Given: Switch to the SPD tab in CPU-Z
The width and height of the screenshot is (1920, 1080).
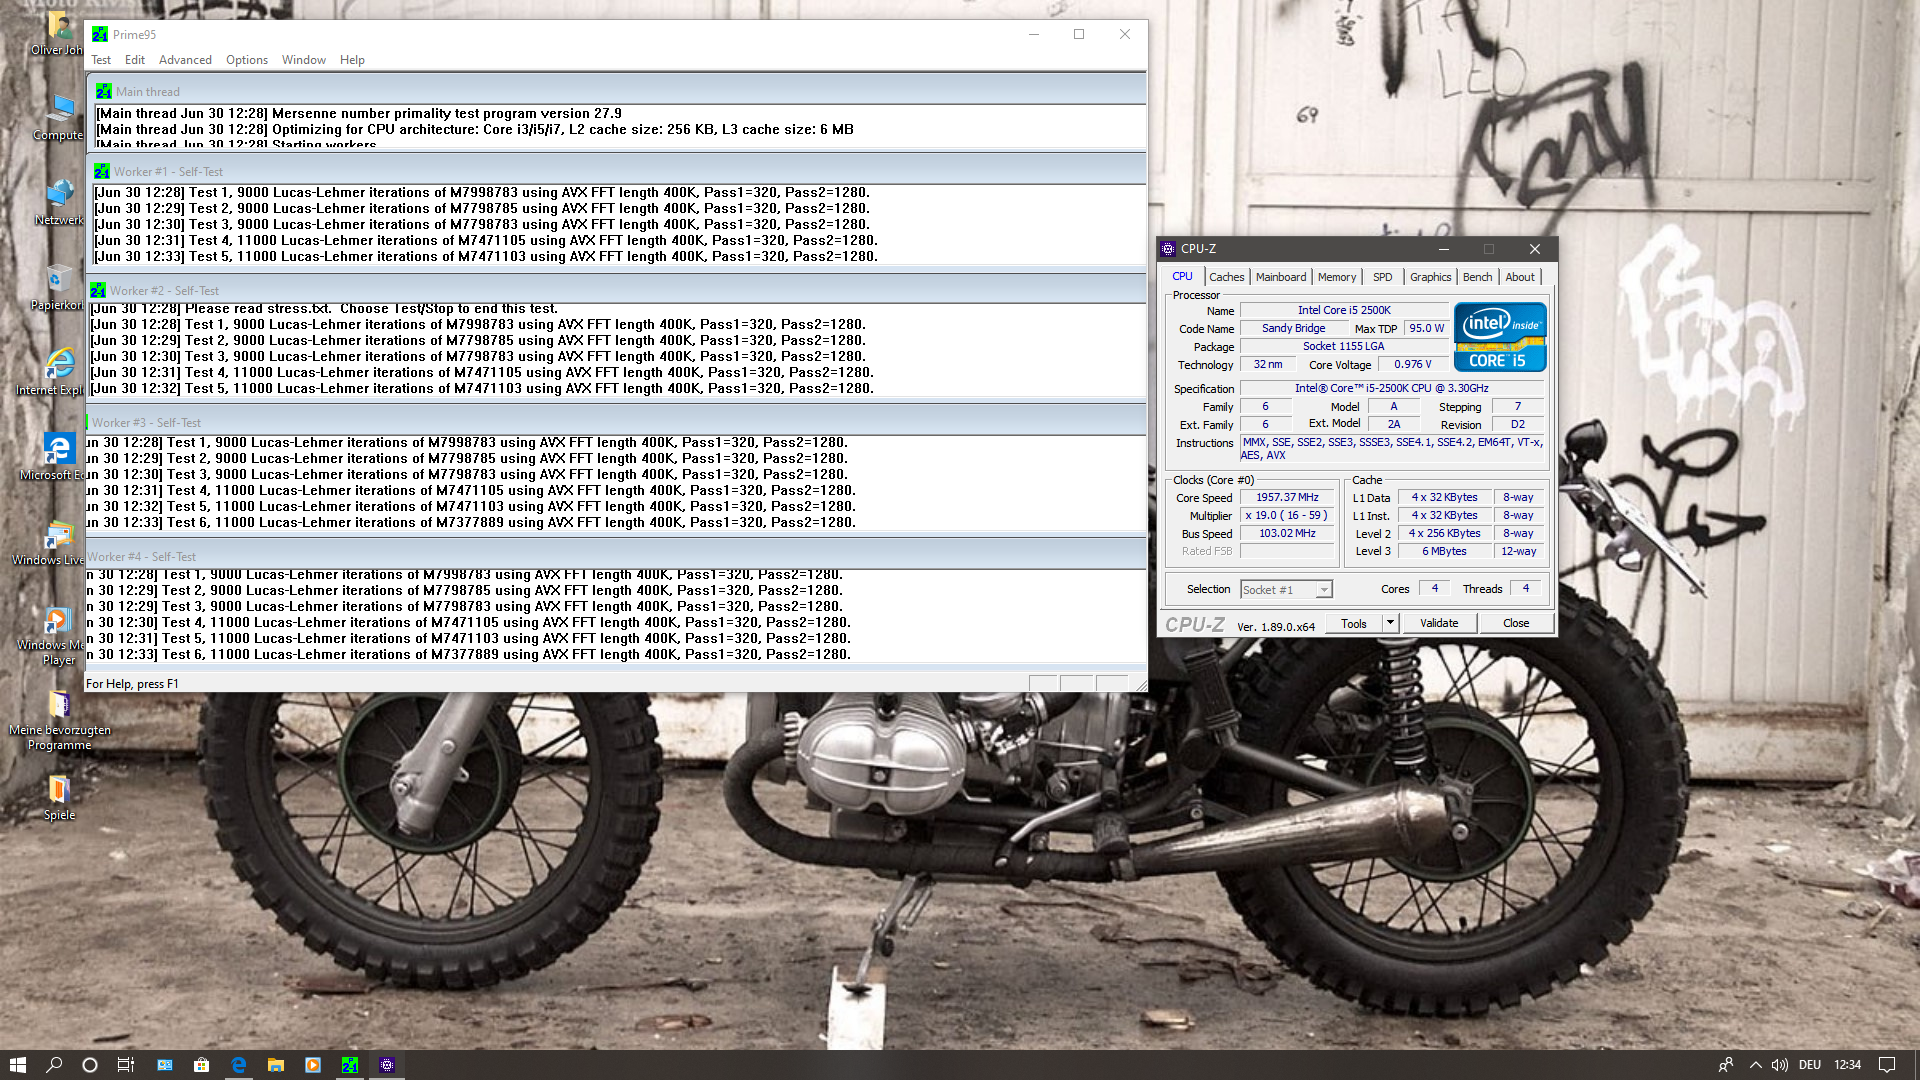Looking at the screenshot, I should coord(1383,277).
